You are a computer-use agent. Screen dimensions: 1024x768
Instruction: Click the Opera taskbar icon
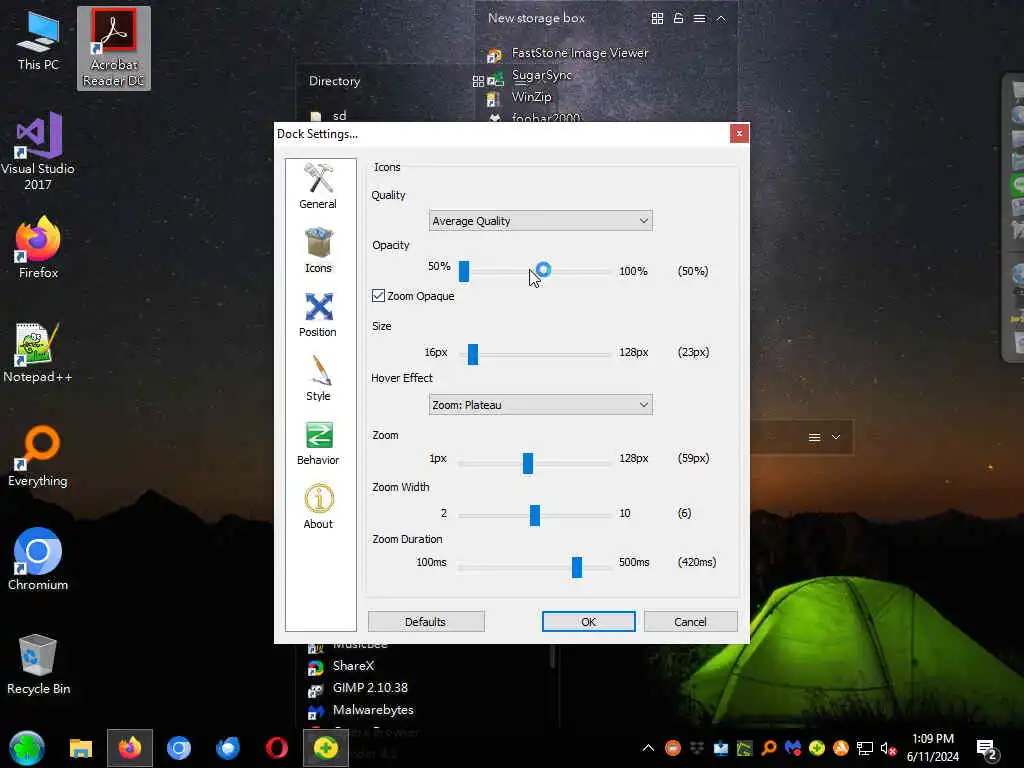(277, 748)
